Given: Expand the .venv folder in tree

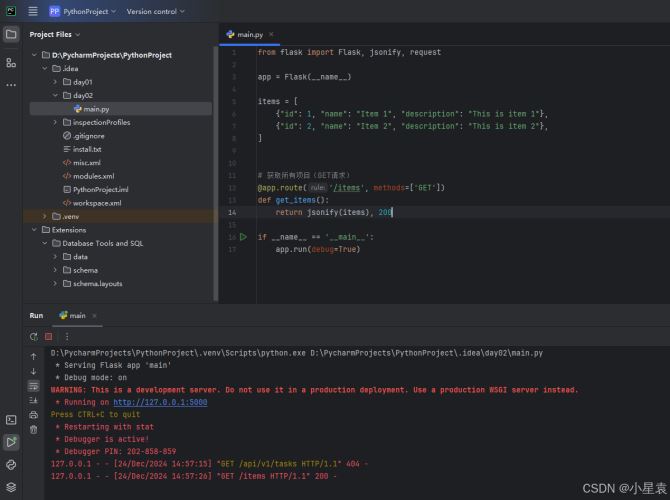Looking at the screenshot, I should tap(44, 216).
